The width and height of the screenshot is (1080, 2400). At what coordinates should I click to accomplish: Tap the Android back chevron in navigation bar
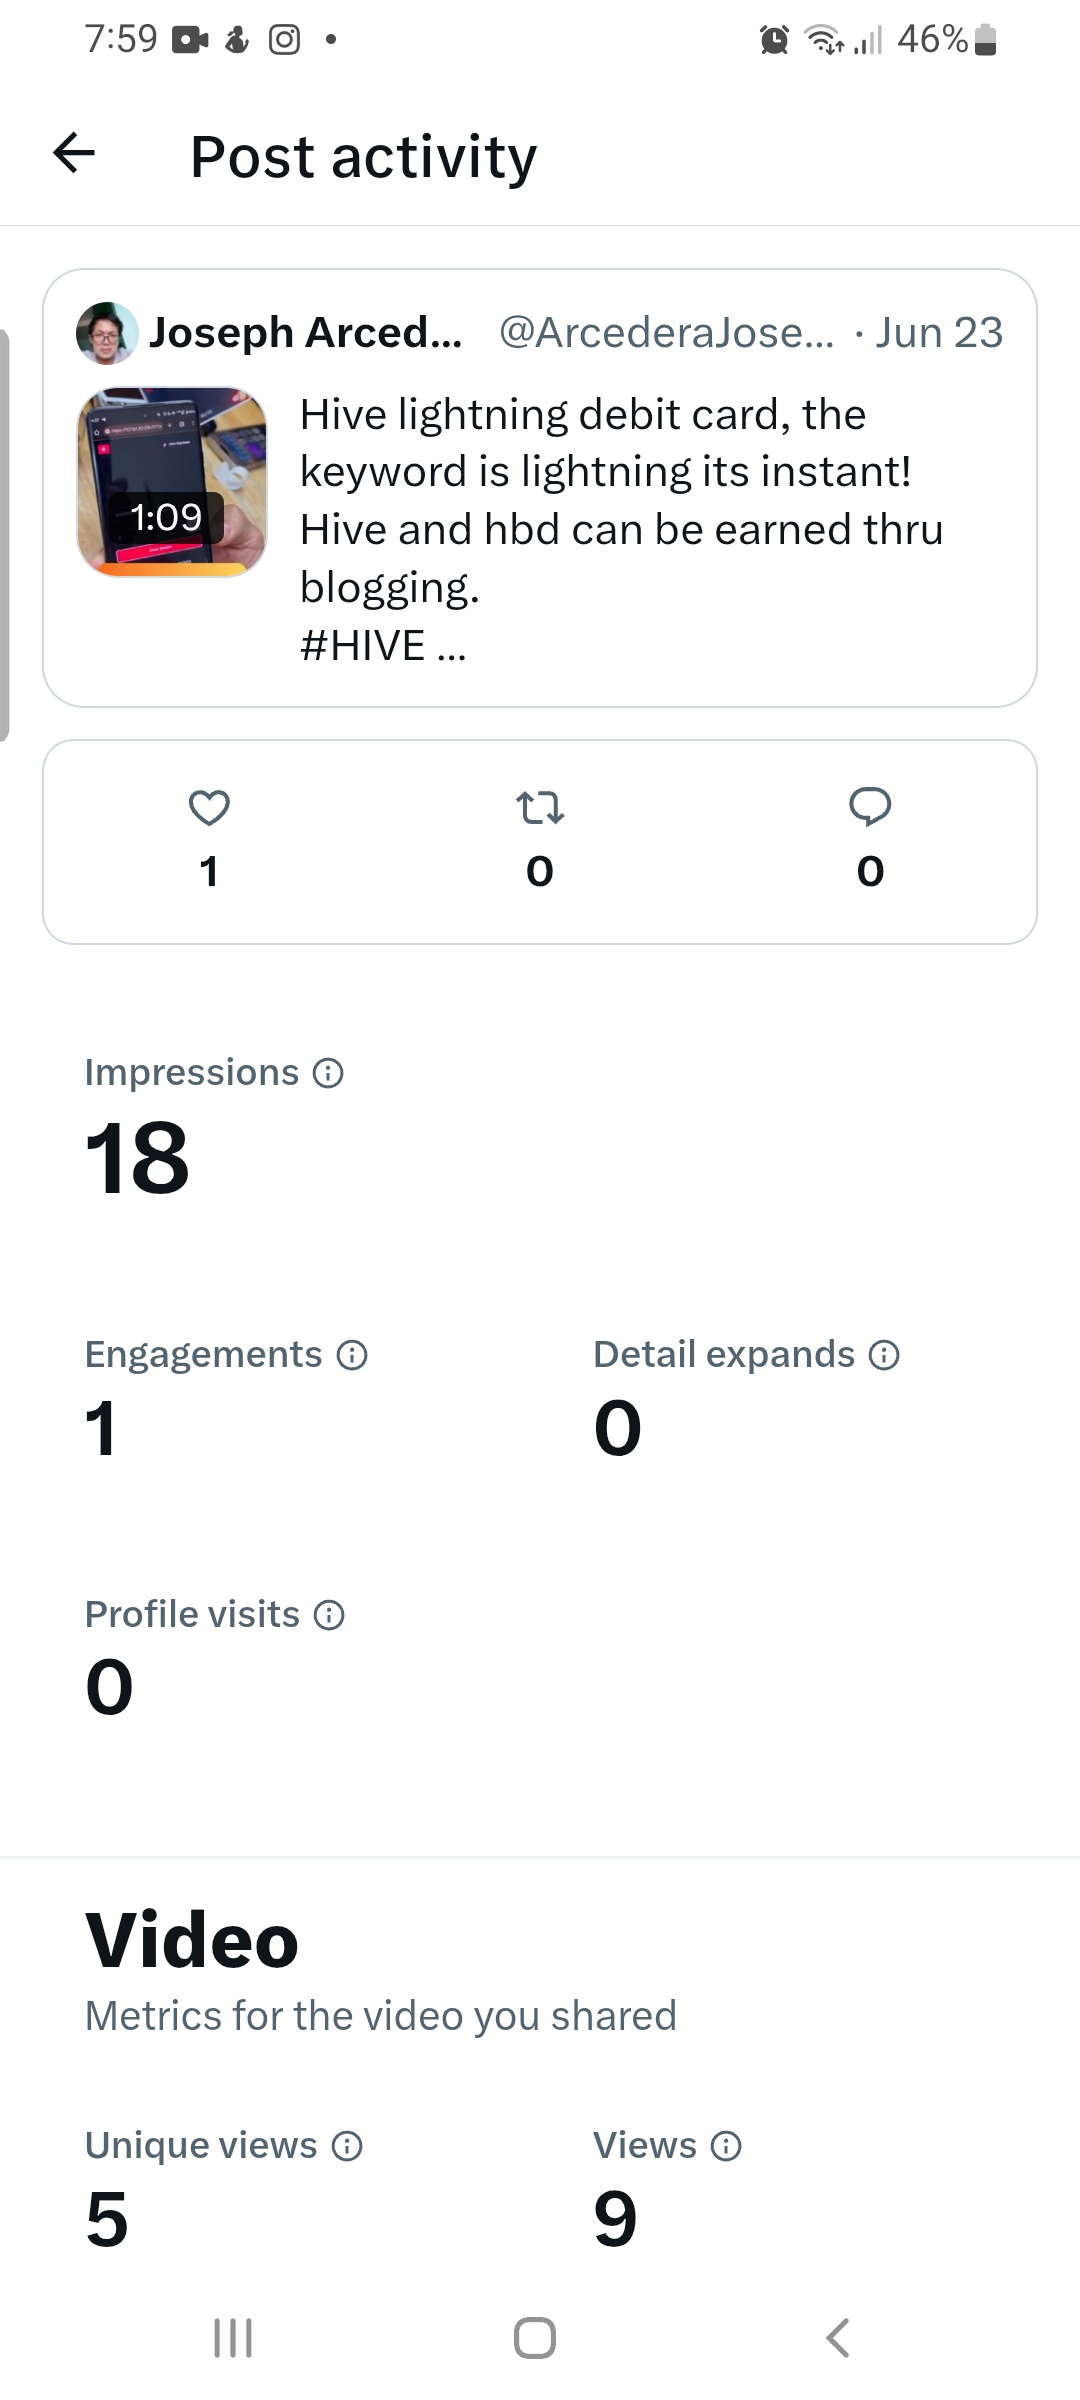coord(838,2338)
